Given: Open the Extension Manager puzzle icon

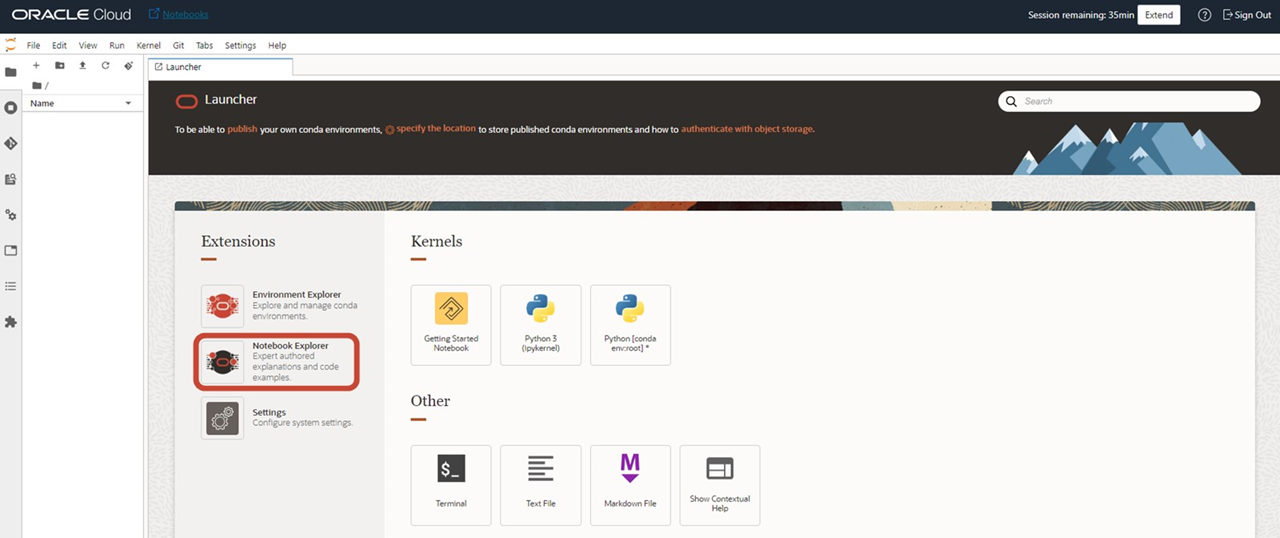Looking at the screenshot, I should tap(11, 322).
